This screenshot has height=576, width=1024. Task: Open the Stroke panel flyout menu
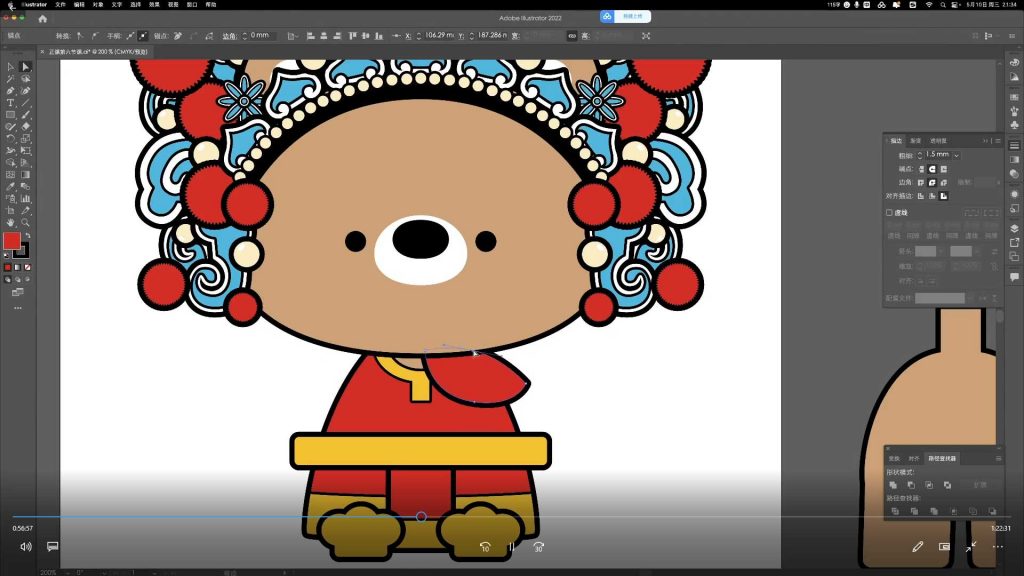tap(998, 139)
